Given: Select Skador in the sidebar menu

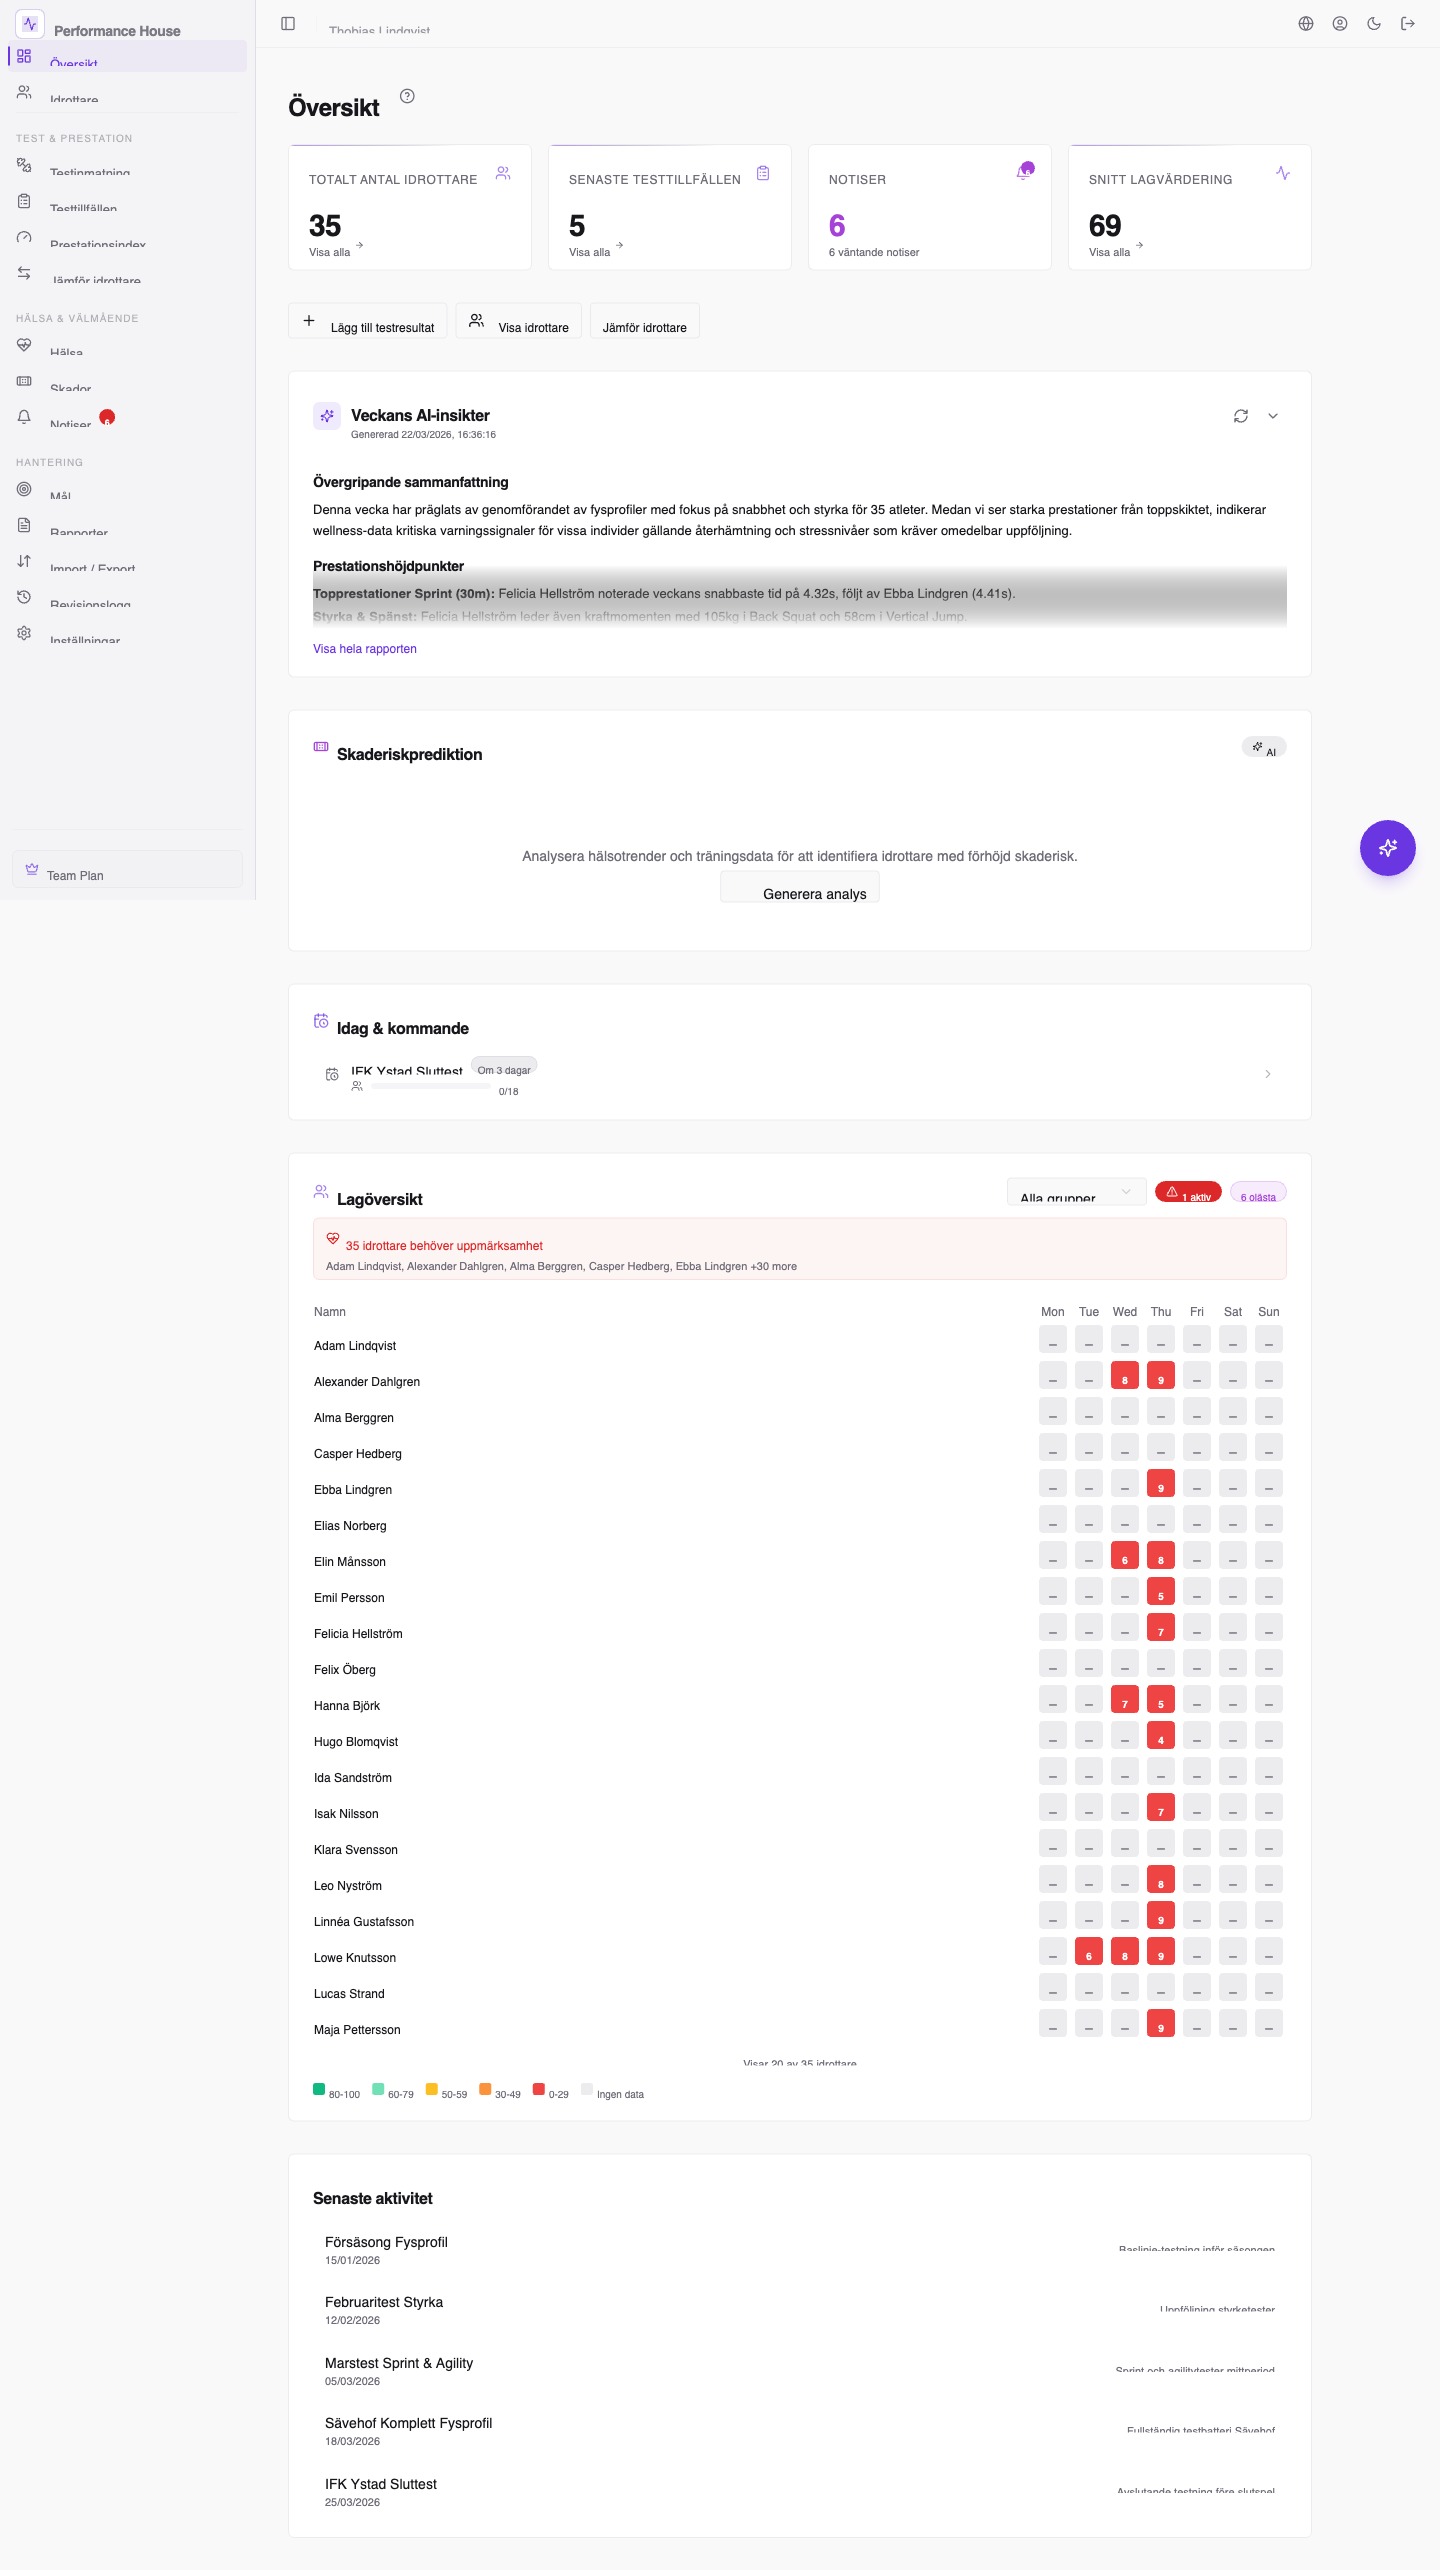Looking at the screenshot, I should click(70, 384).
